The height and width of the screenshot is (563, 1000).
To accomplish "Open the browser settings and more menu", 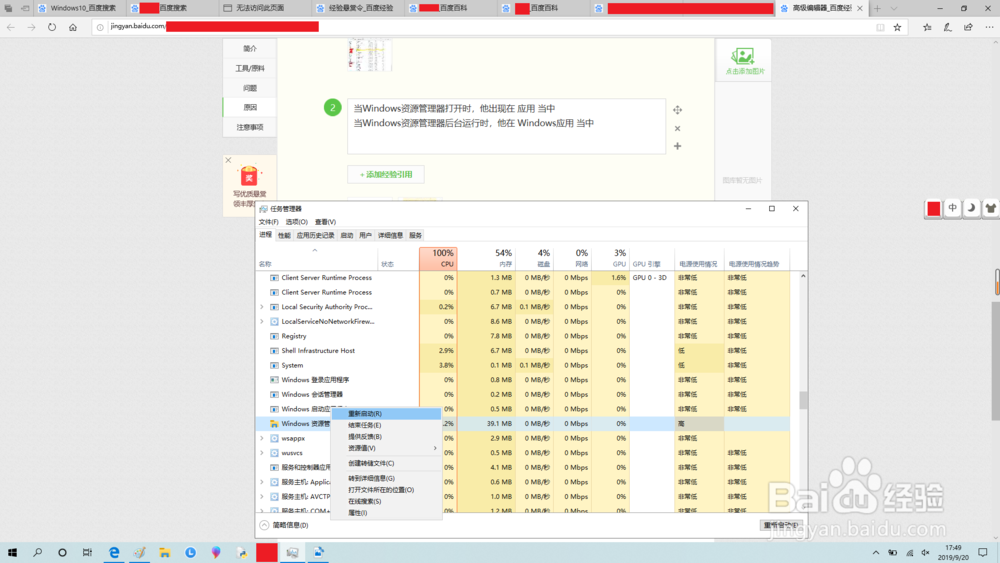I will click(x=989, y=27).
